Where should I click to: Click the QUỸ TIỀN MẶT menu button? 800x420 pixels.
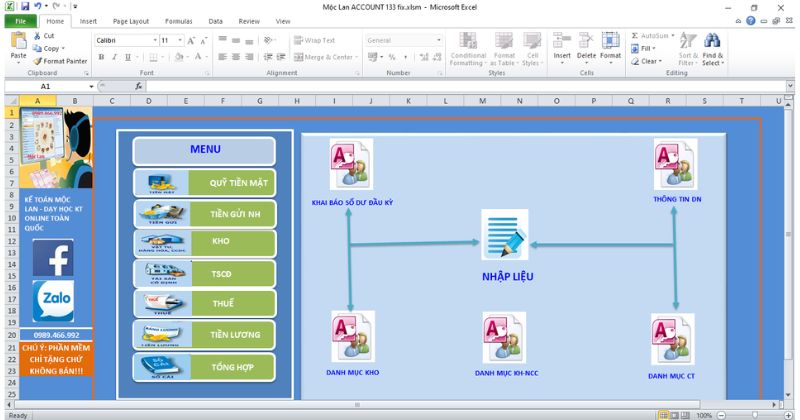pos(205,183)
